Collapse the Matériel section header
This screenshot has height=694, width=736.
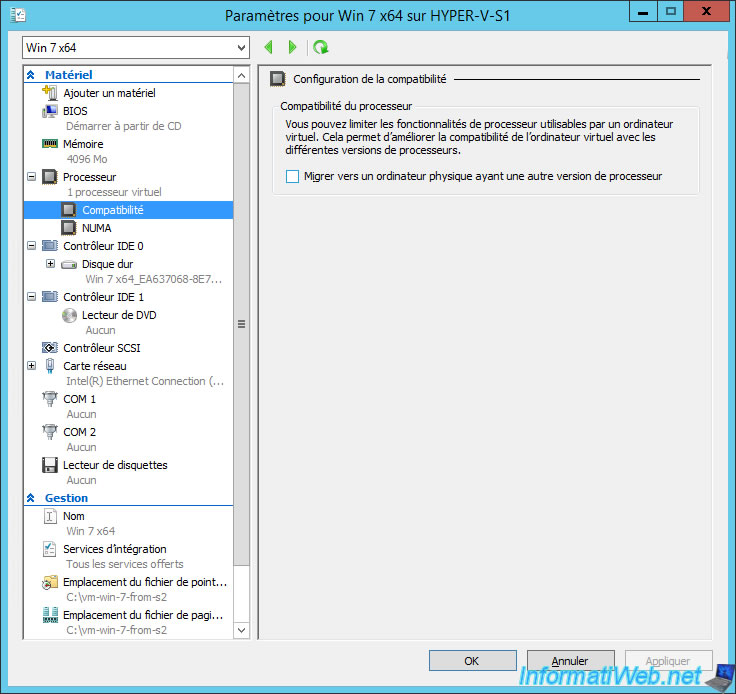click(31, 75)
